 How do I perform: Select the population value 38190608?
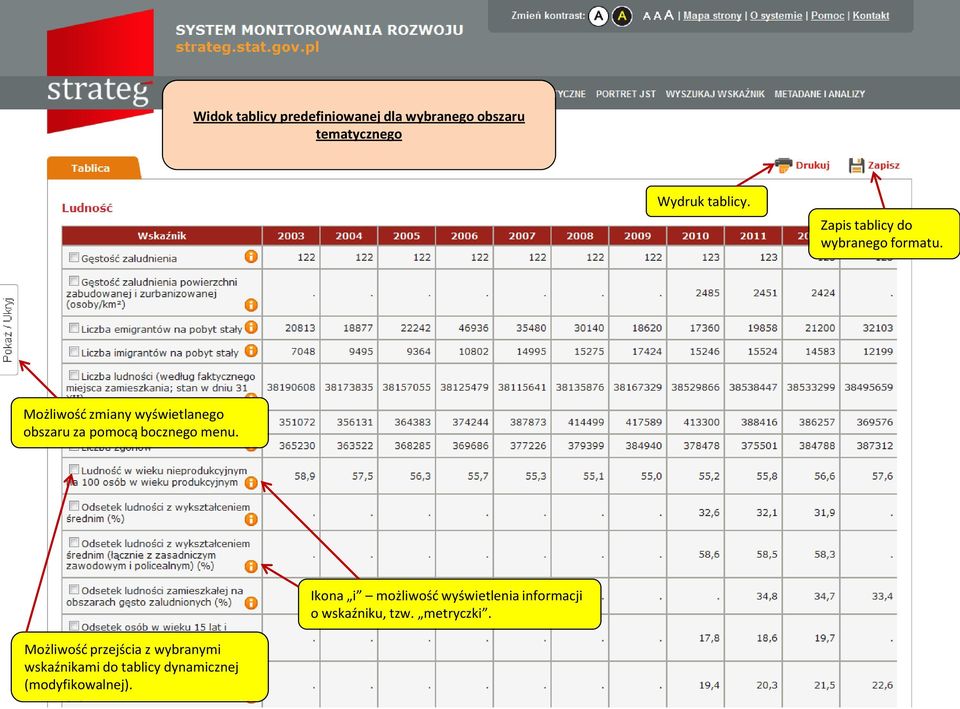tap(291, 387)
